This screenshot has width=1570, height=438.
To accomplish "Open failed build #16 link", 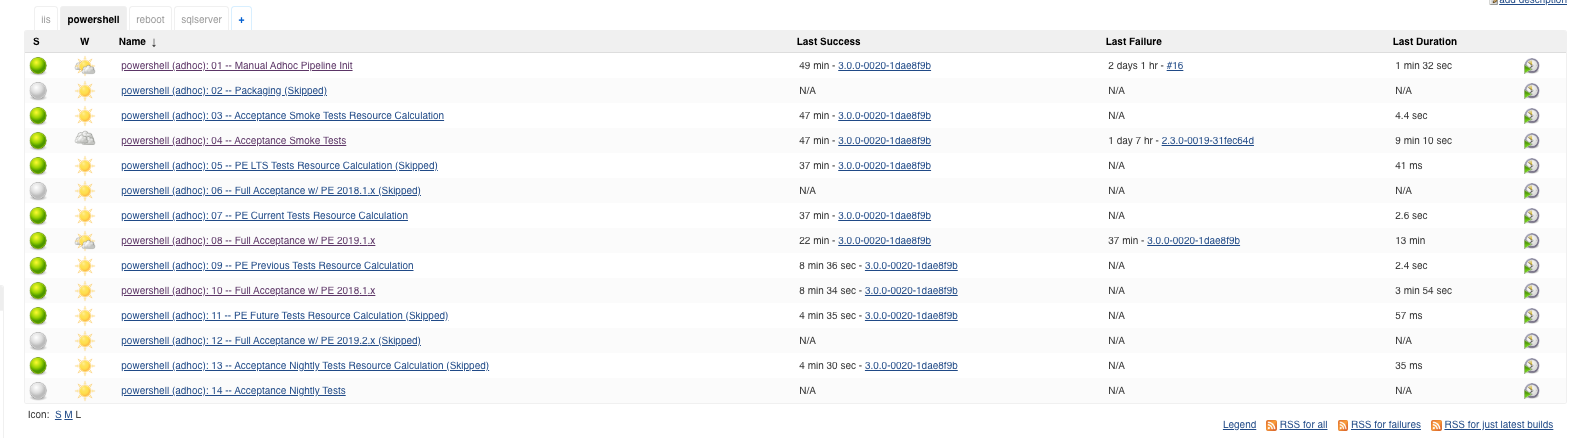I will tap(1174, 66).
